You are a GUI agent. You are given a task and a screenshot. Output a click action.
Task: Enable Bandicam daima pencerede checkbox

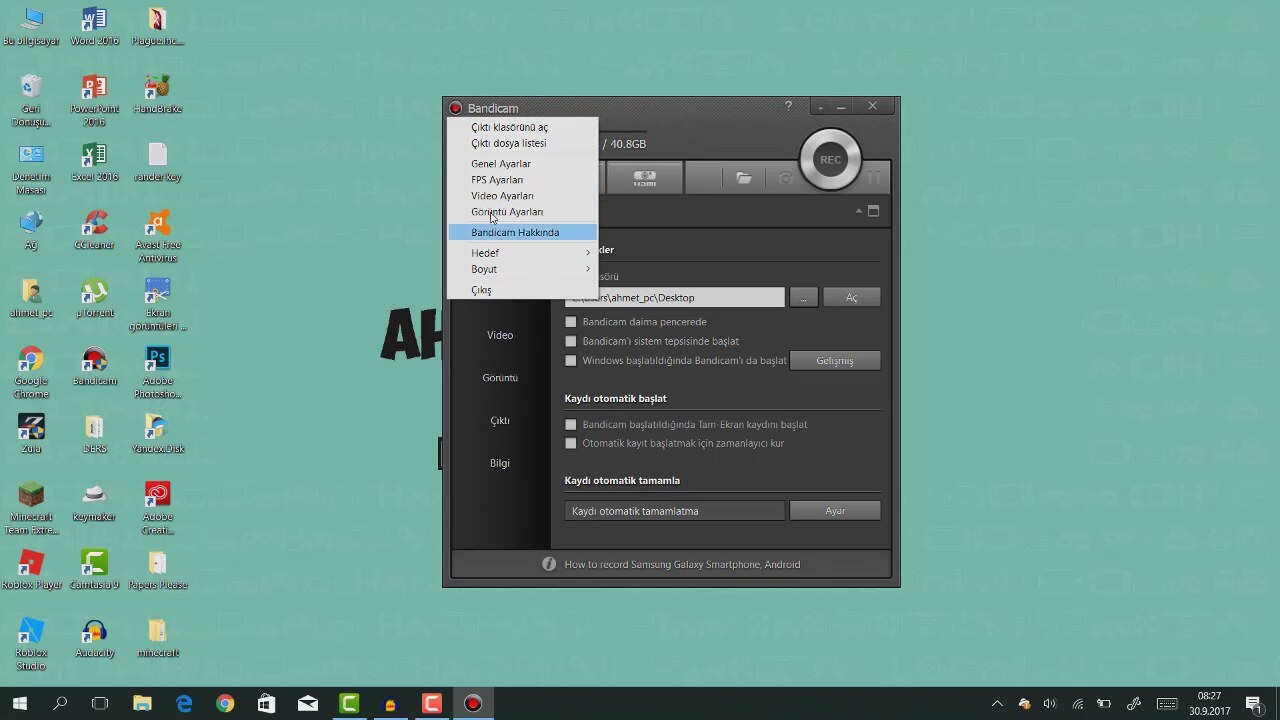[x=571, y=322]
